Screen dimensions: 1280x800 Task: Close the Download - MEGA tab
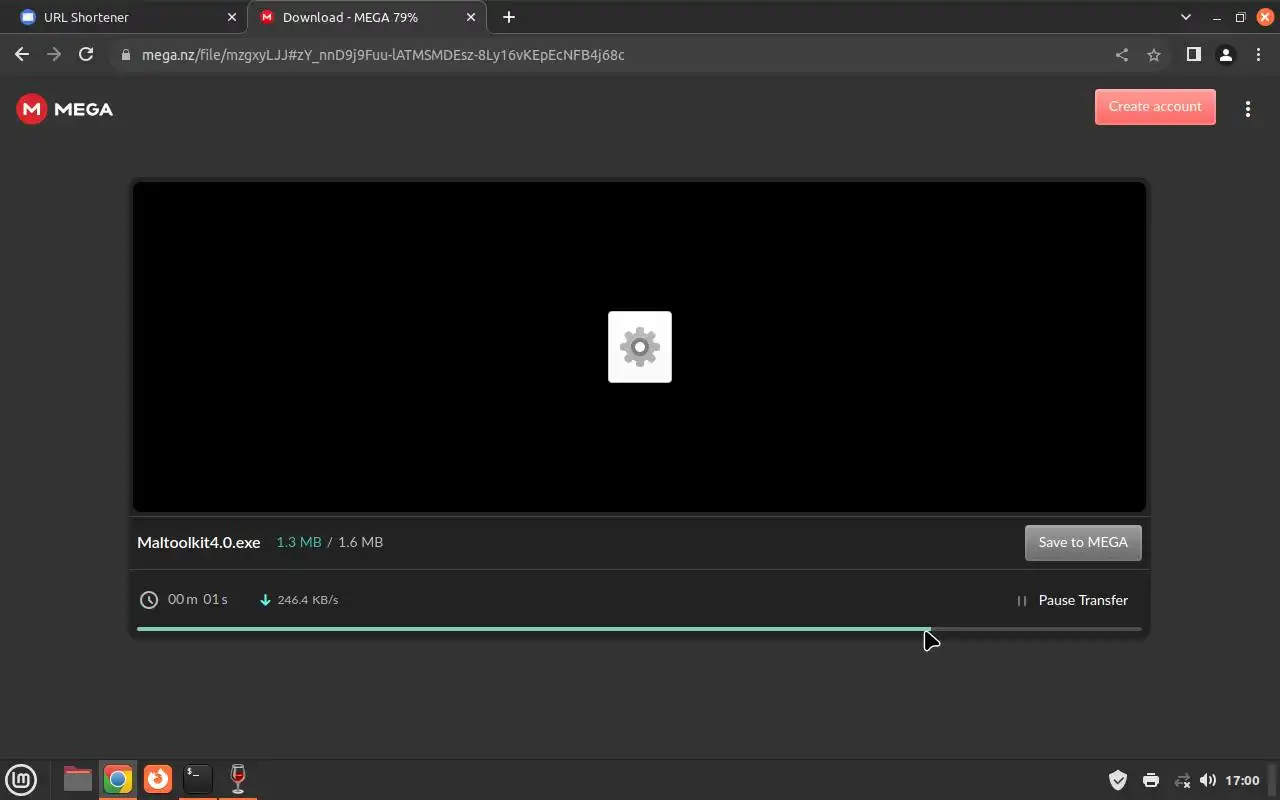click(x=471, y=17)
